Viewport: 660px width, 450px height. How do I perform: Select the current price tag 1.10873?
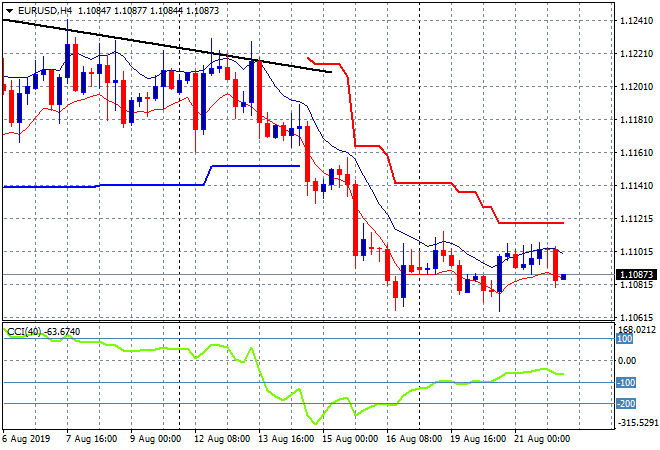coord(636,274)
